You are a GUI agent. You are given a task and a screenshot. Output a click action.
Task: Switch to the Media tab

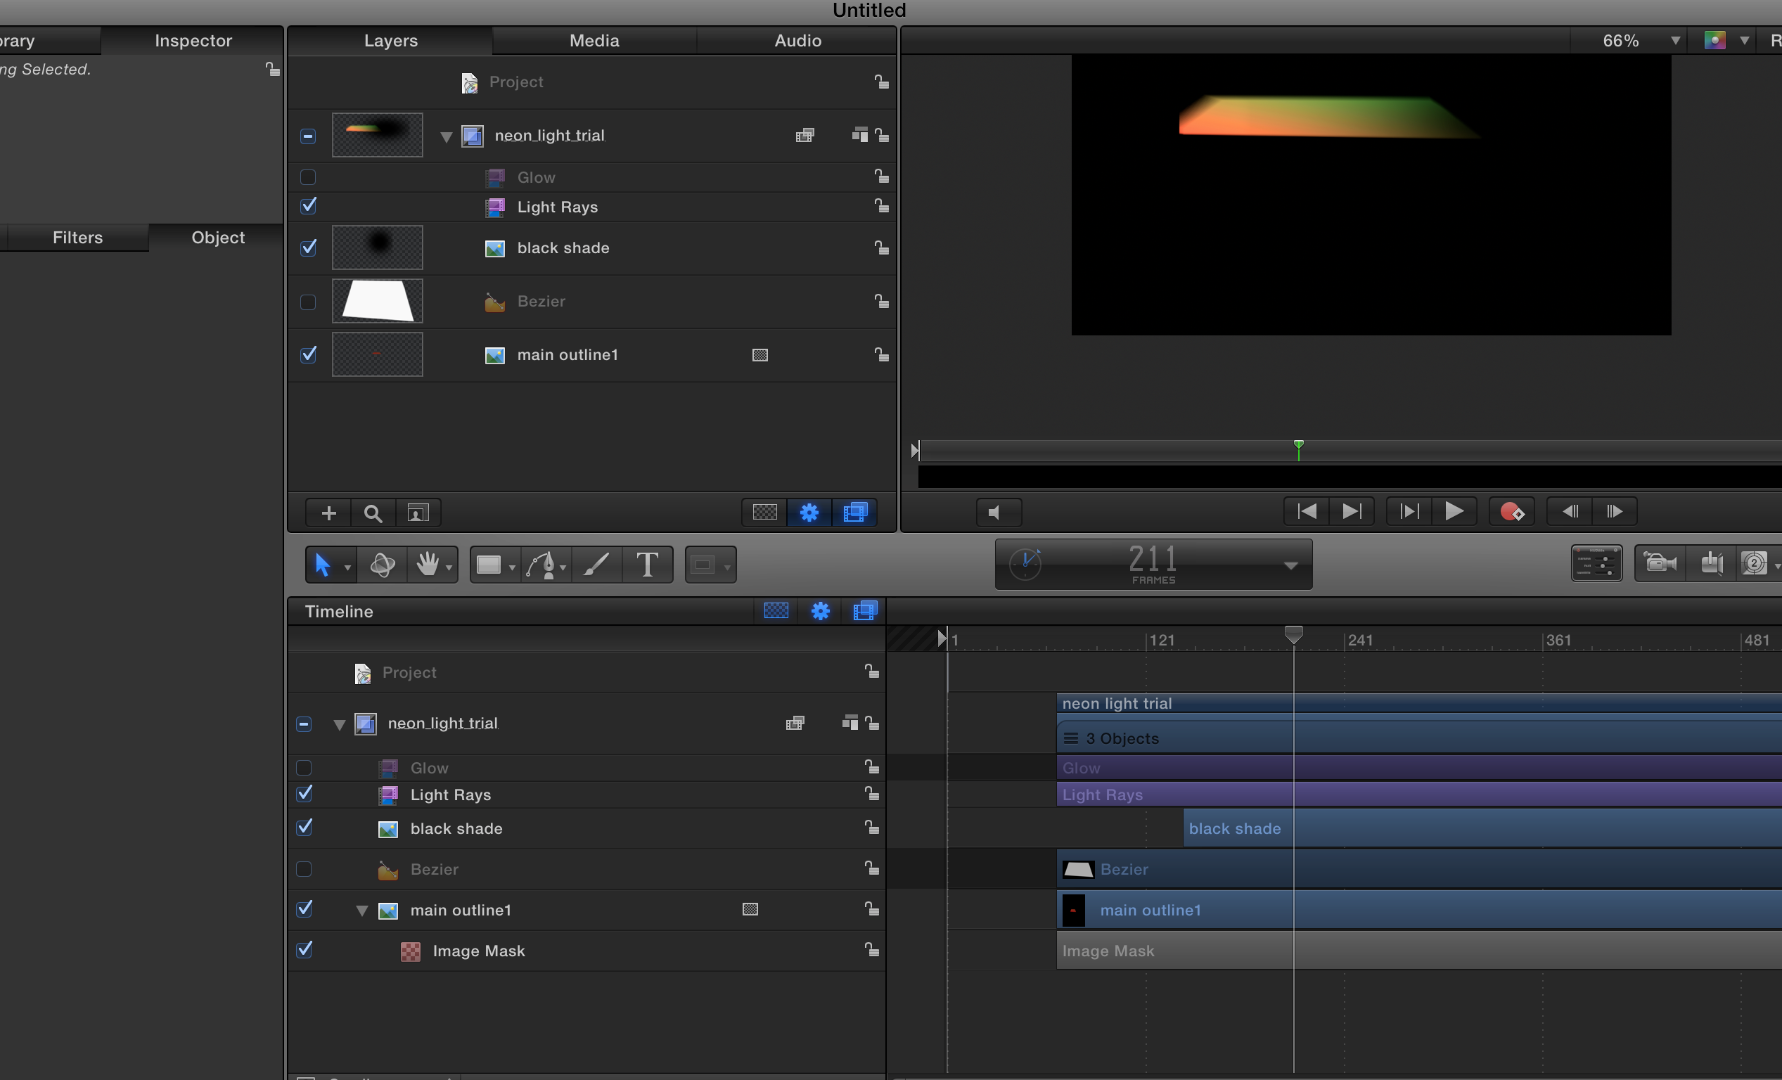click(x=594, y=41)
